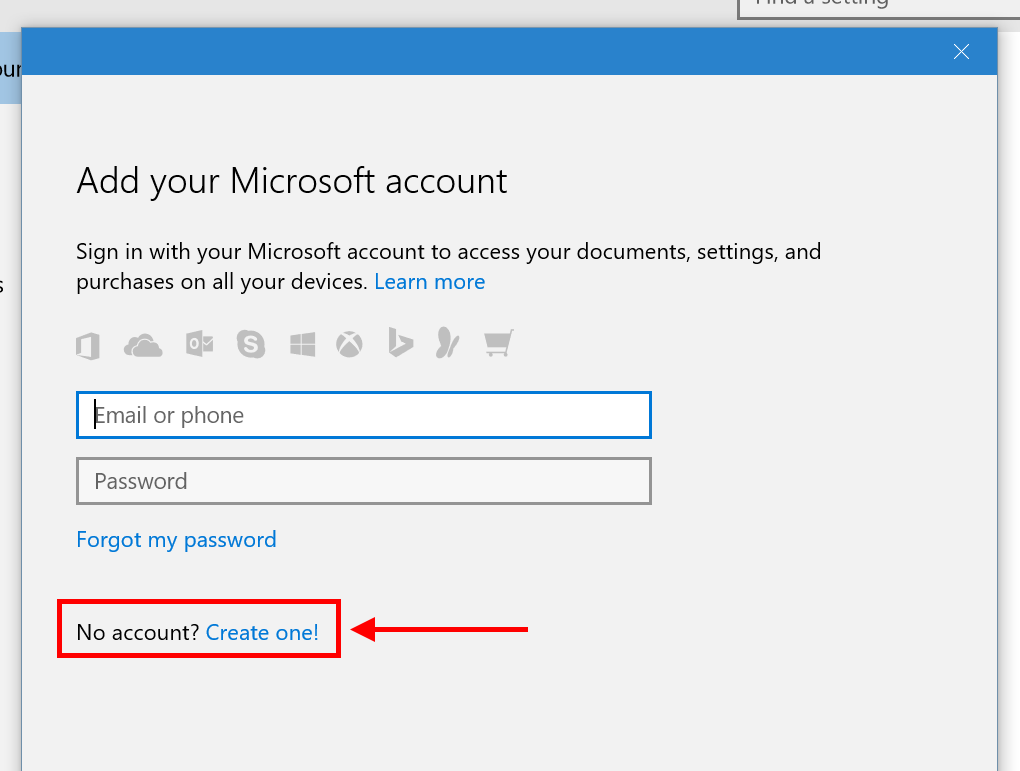Image resolution: width=1020 pixels, height=771 pixels.
Task: Open the Learn more link
Action: 429,282
